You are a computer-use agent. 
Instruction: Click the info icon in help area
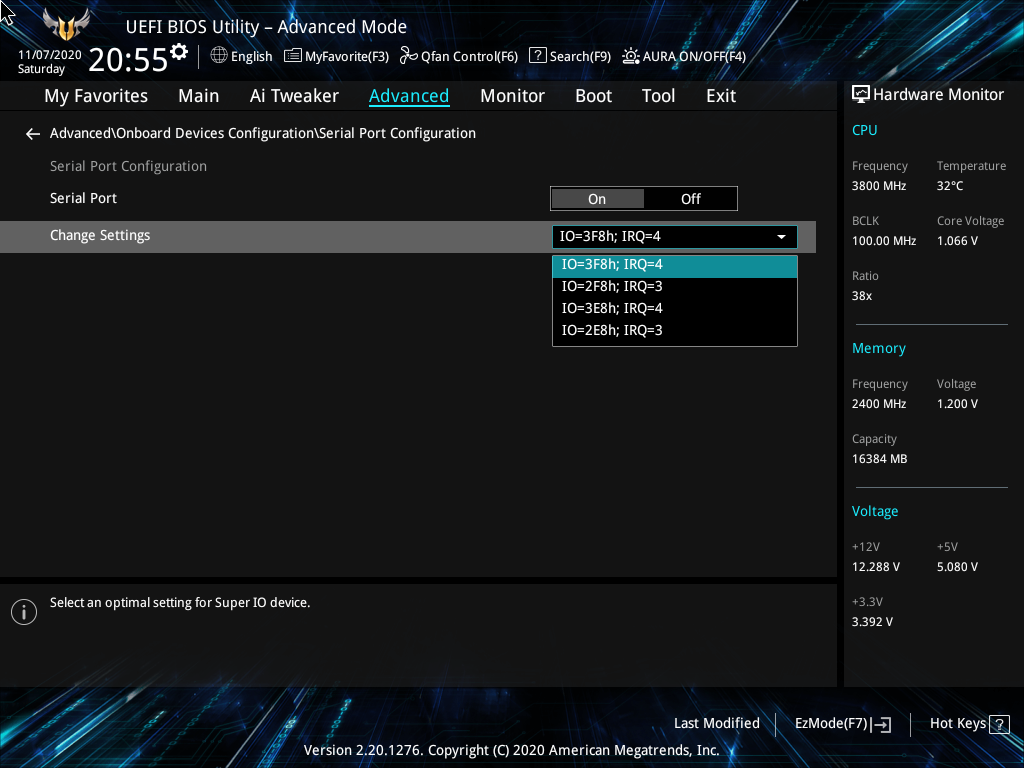point(24,612)
